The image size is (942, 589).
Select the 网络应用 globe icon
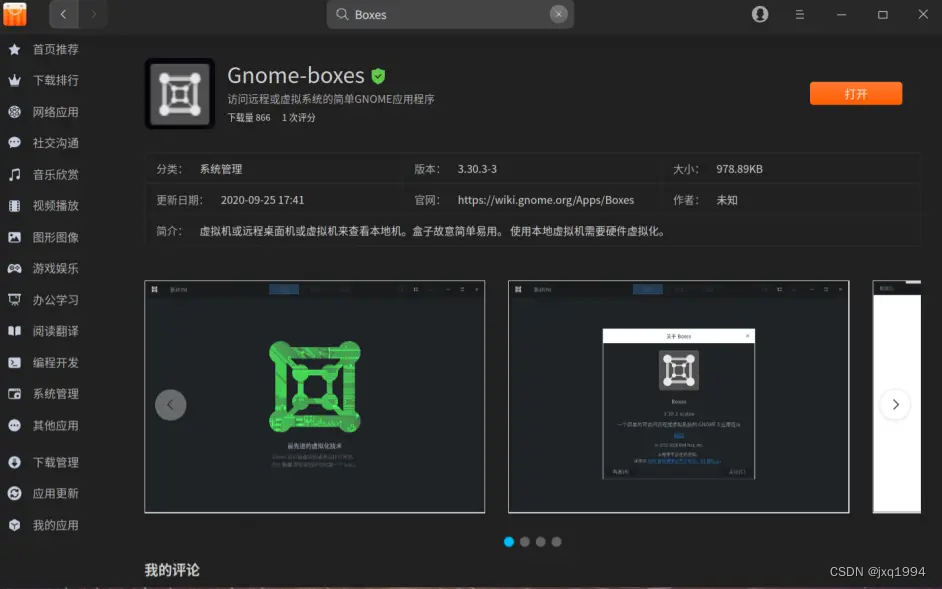pos(14,112)
